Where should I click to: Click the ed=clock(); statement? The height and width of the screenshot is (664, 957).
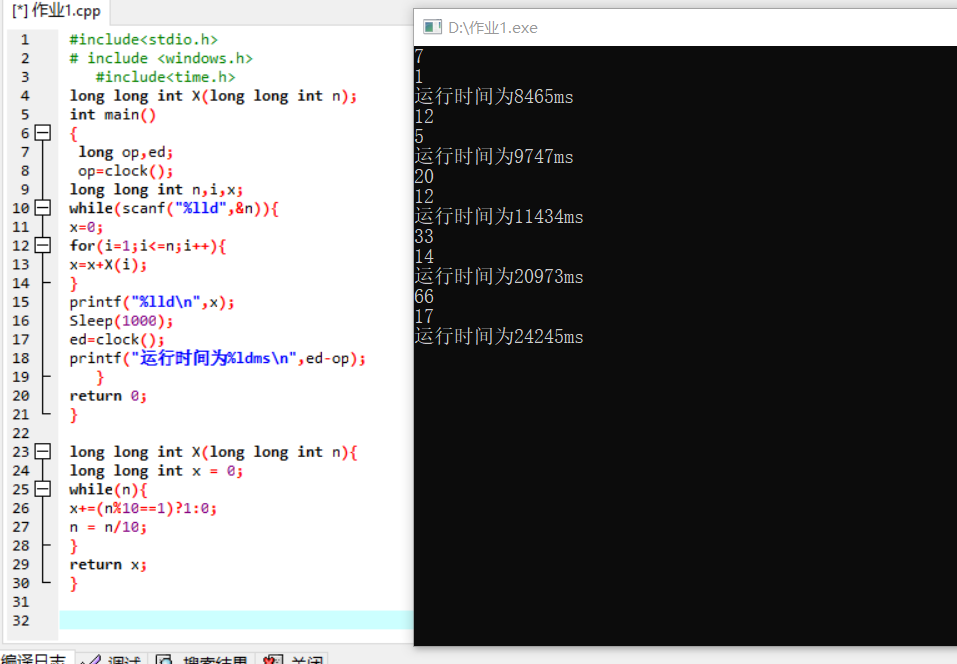117,340
